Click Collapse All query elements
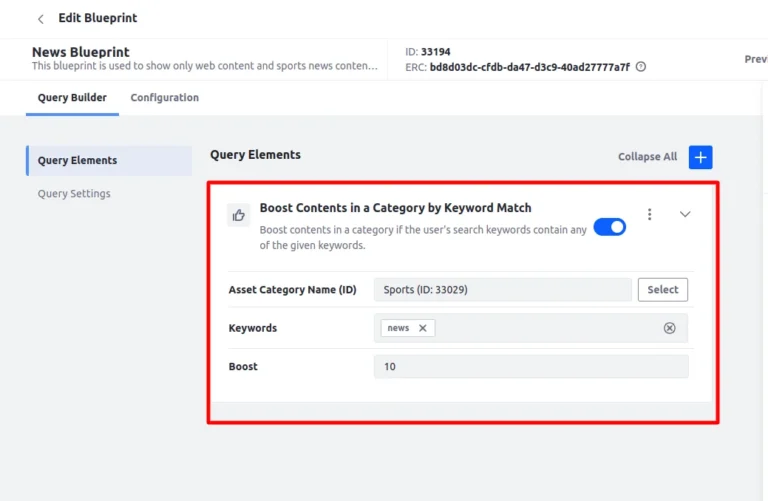Screen dimensions: 768x501 pyautogui.click(x=647, y=157)
